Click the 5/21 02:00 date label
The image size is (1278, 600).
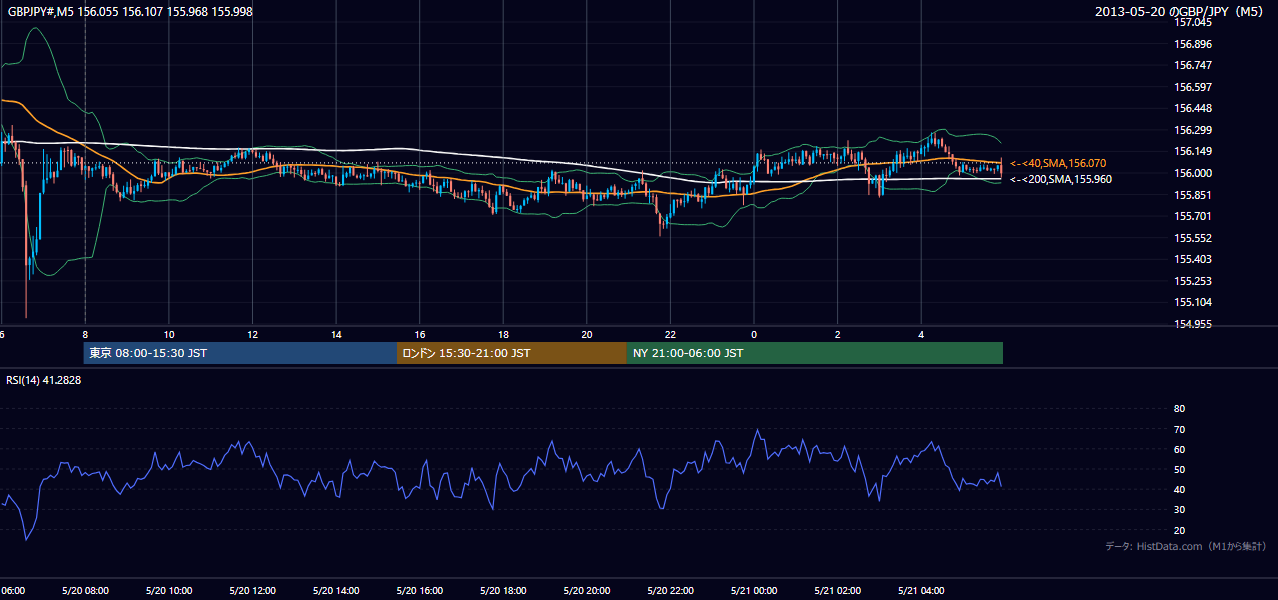[837, 590]
